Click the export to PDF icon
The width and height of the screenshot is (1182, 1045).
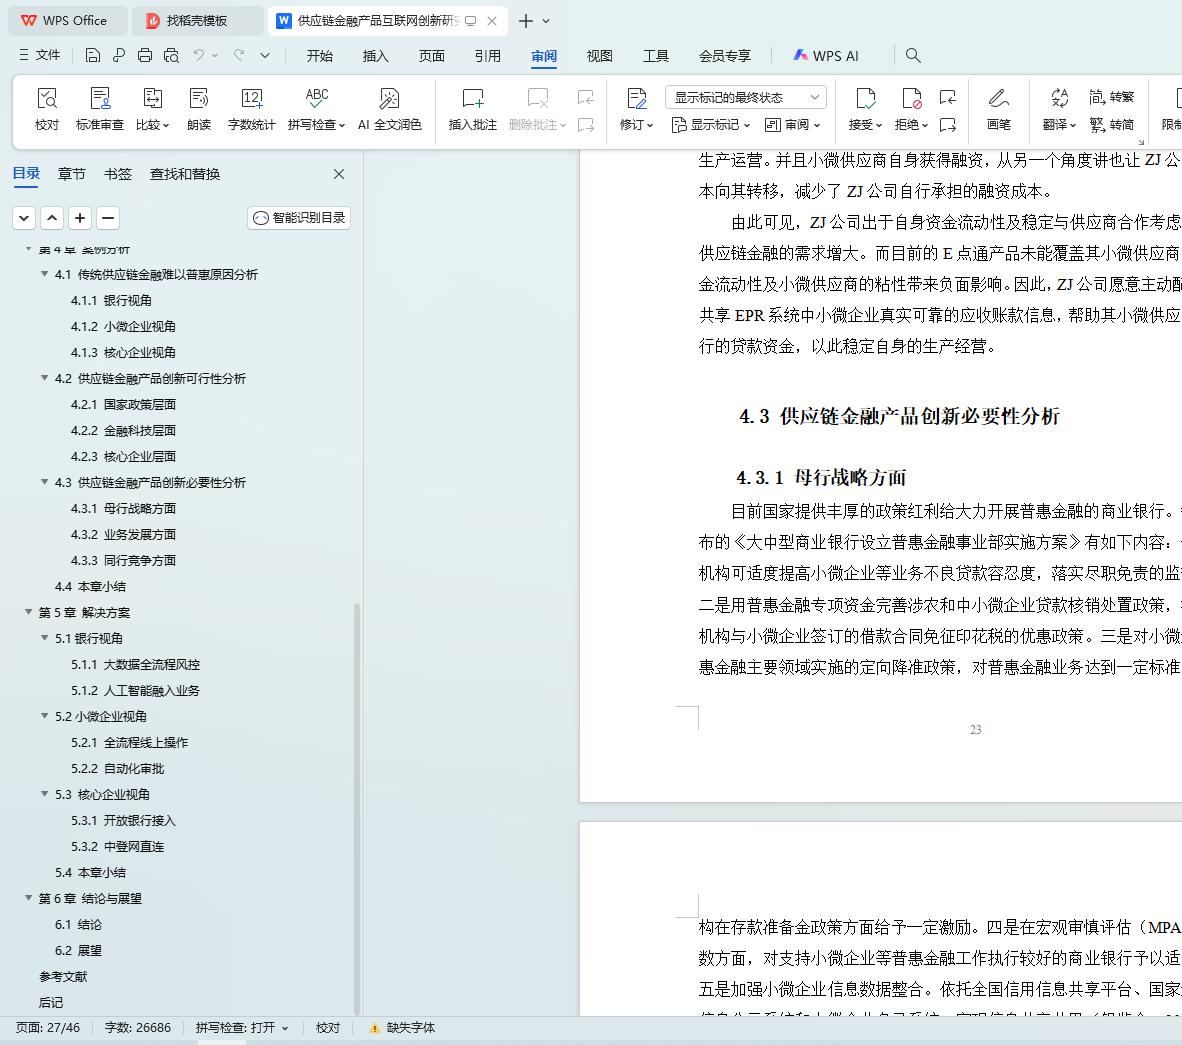tap(118, 55)
